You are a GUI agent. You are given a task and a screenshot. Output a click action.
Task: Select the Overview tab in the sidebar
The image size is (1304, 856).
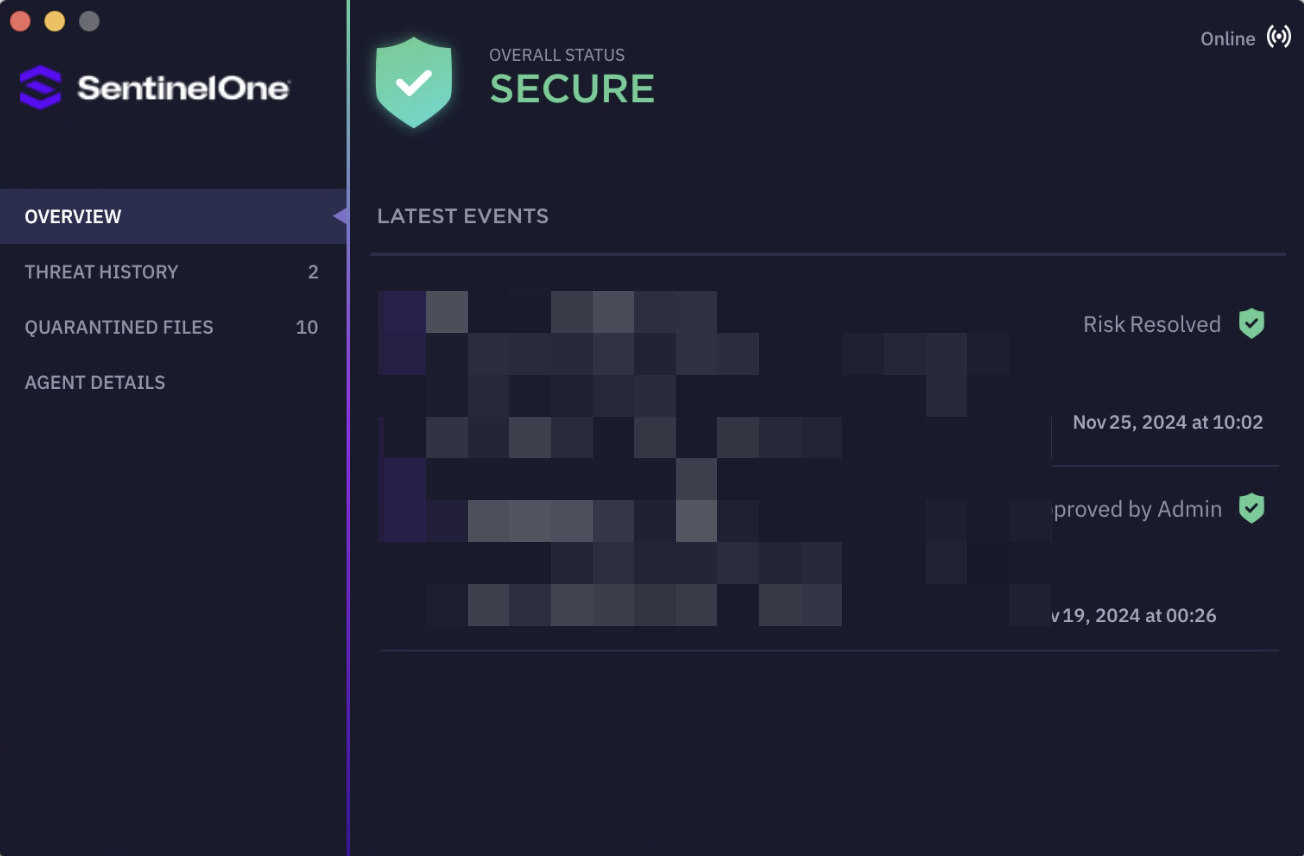pyautogui.click(x=73, y=217)
